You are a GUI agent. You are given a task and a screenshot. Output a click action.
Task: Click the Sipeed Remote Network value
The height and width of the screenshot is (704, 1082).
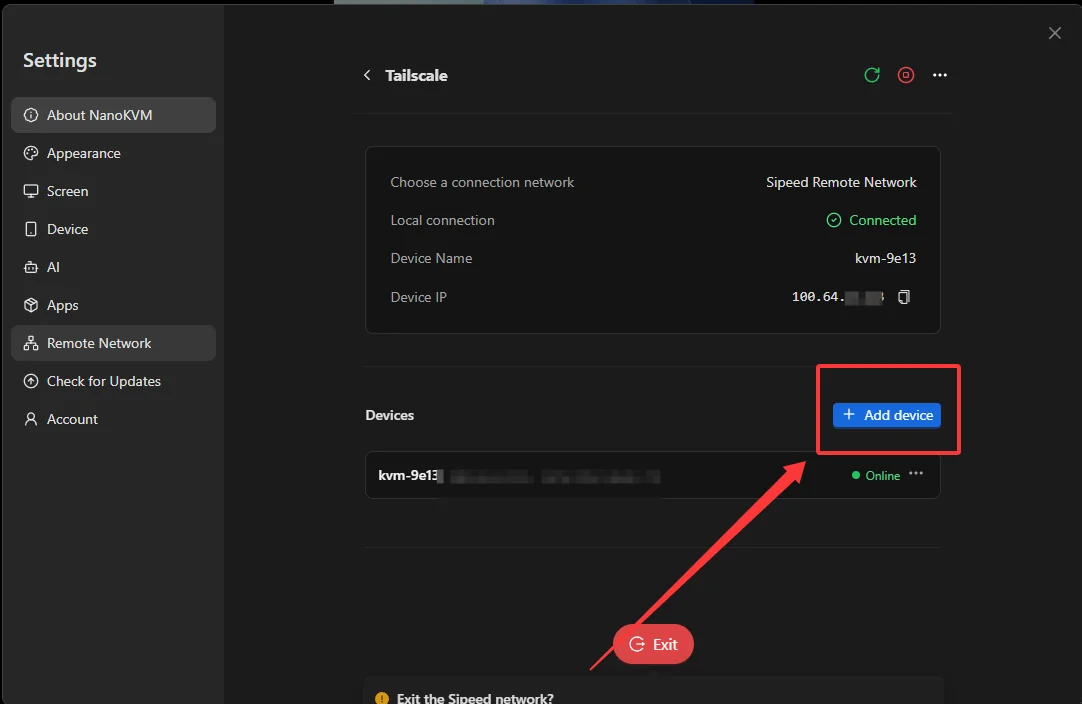pyautogui.click(x=841, y=182)
